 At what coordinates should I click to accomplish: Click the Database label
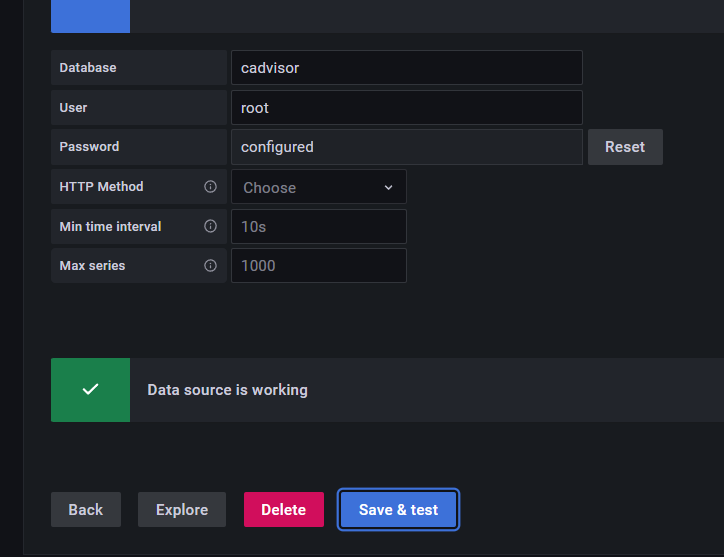click(88, 68)
